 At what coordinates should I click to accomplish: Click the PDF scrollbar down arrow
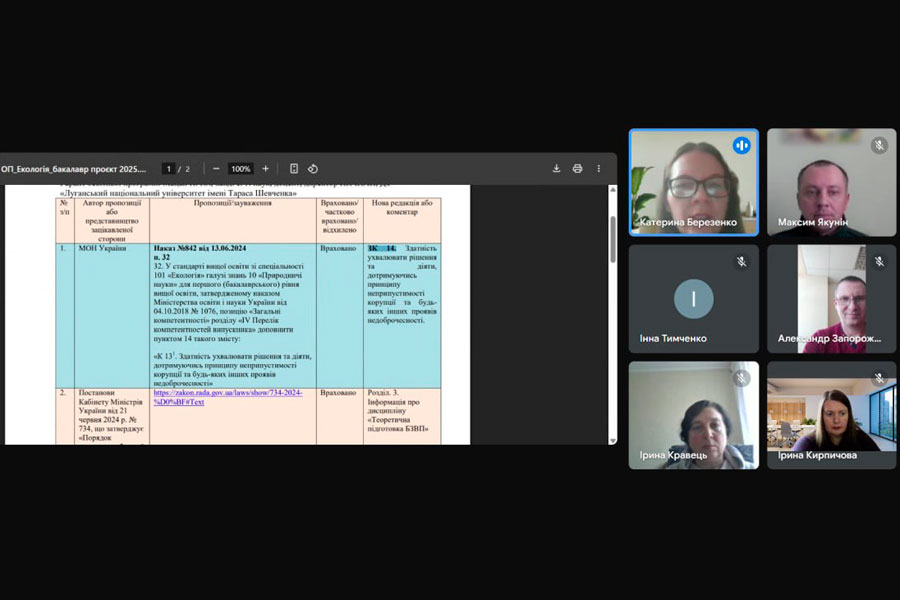(x=612, y=440)
